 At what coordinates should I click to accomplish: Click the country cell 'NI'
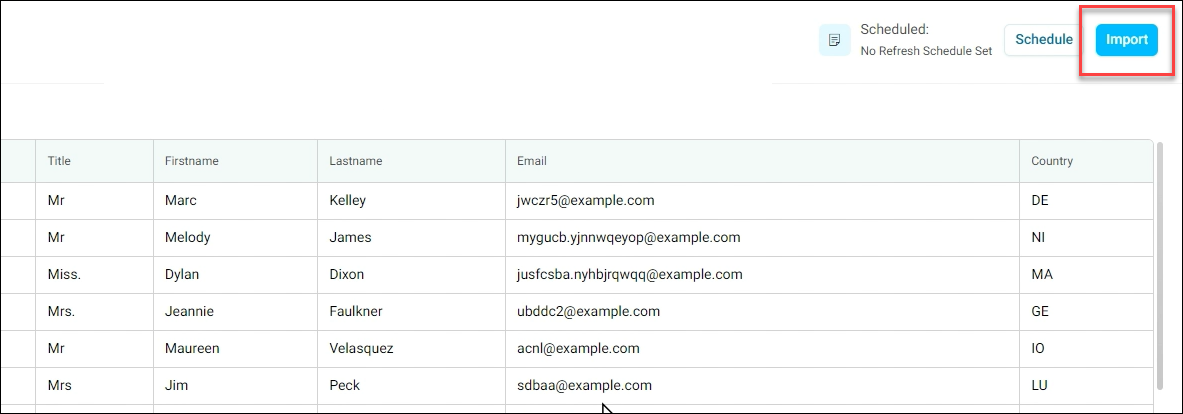1086,238
